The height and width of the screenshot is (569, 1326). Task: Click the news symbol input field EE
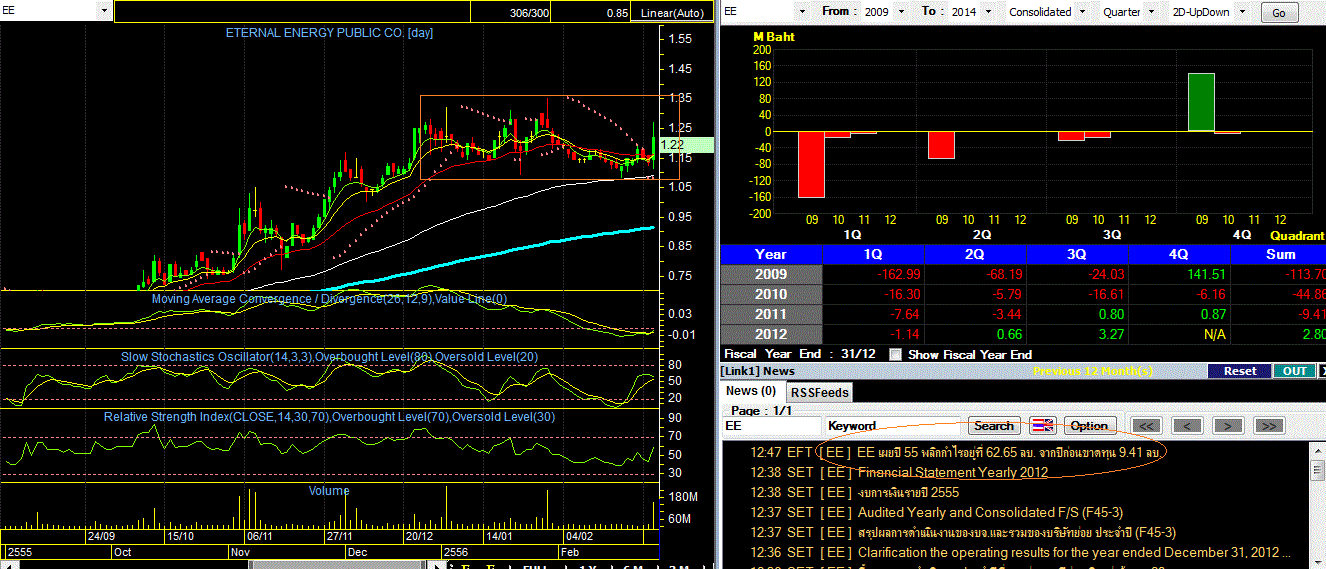point(771,425)
